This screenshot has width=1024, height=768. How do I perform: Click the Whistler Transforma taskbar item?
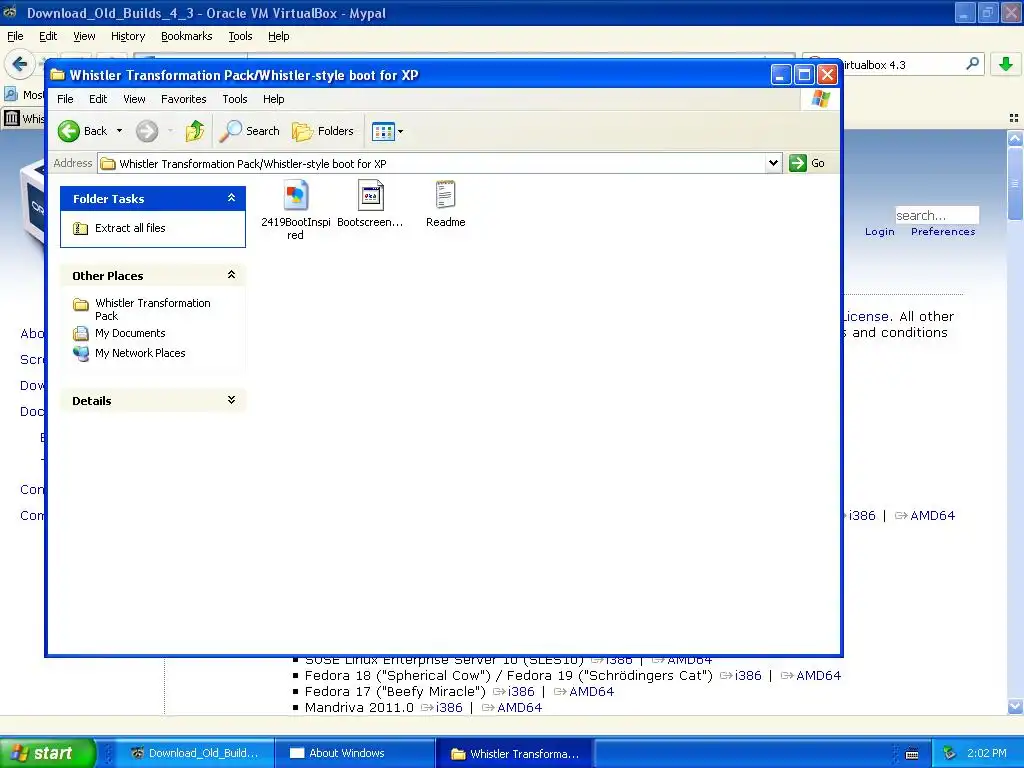pos(513,753)
